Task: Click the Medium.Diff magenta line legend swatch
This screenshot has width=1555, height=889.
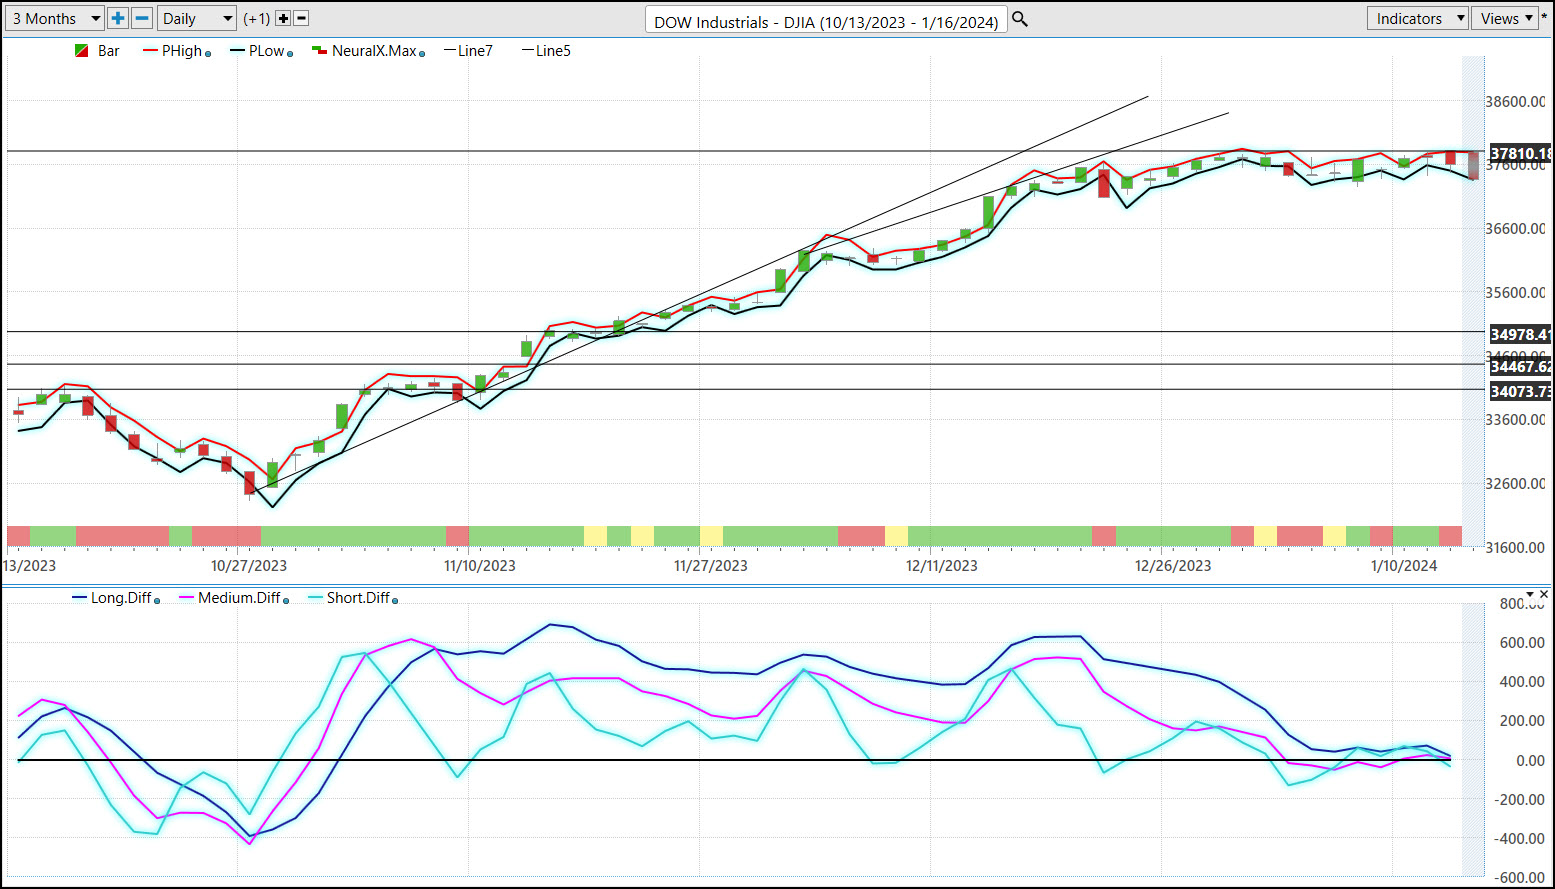Action: tap(187, 598)
